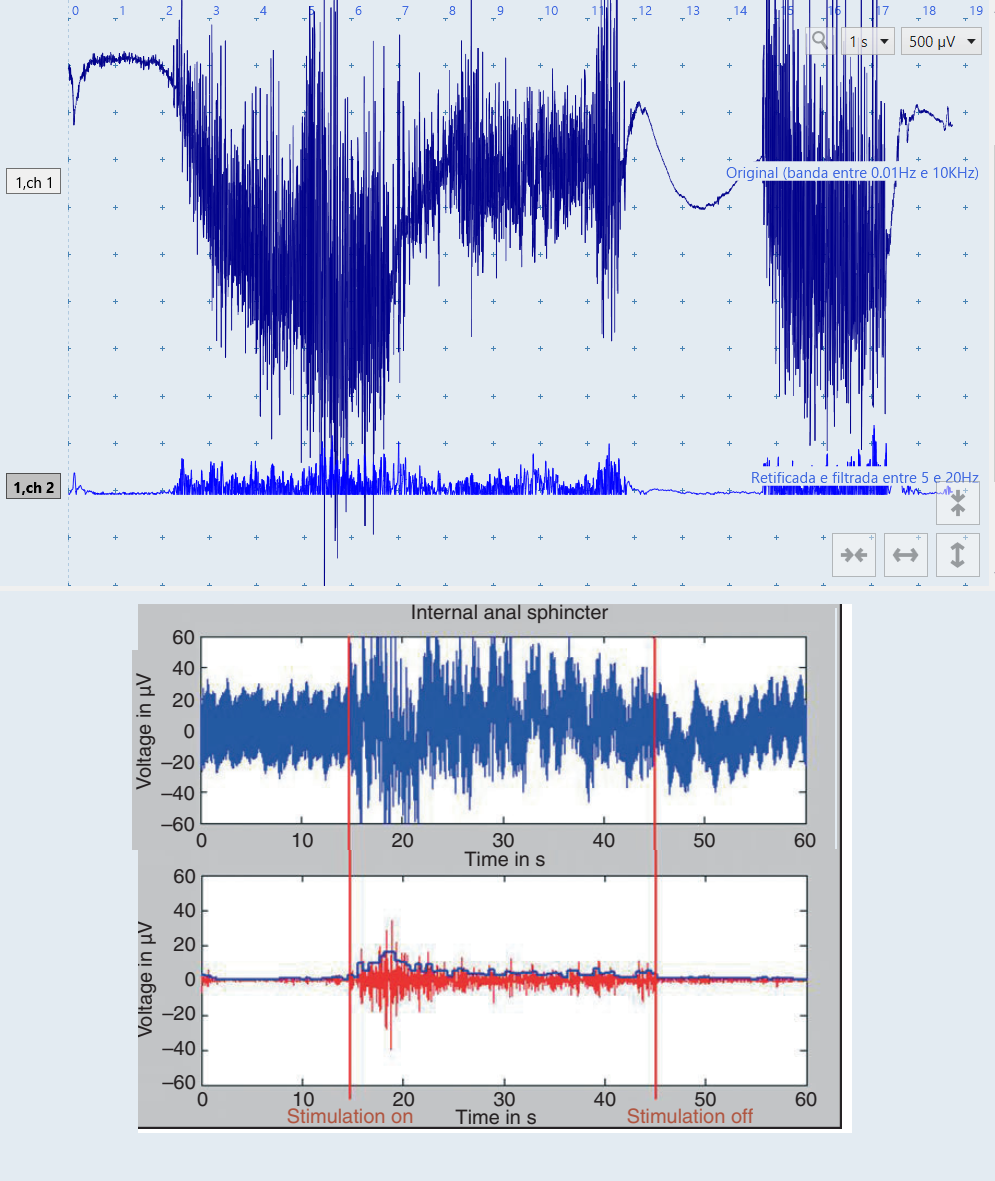Open the 1 s time scale dropdown

click(x=868, y=41)
